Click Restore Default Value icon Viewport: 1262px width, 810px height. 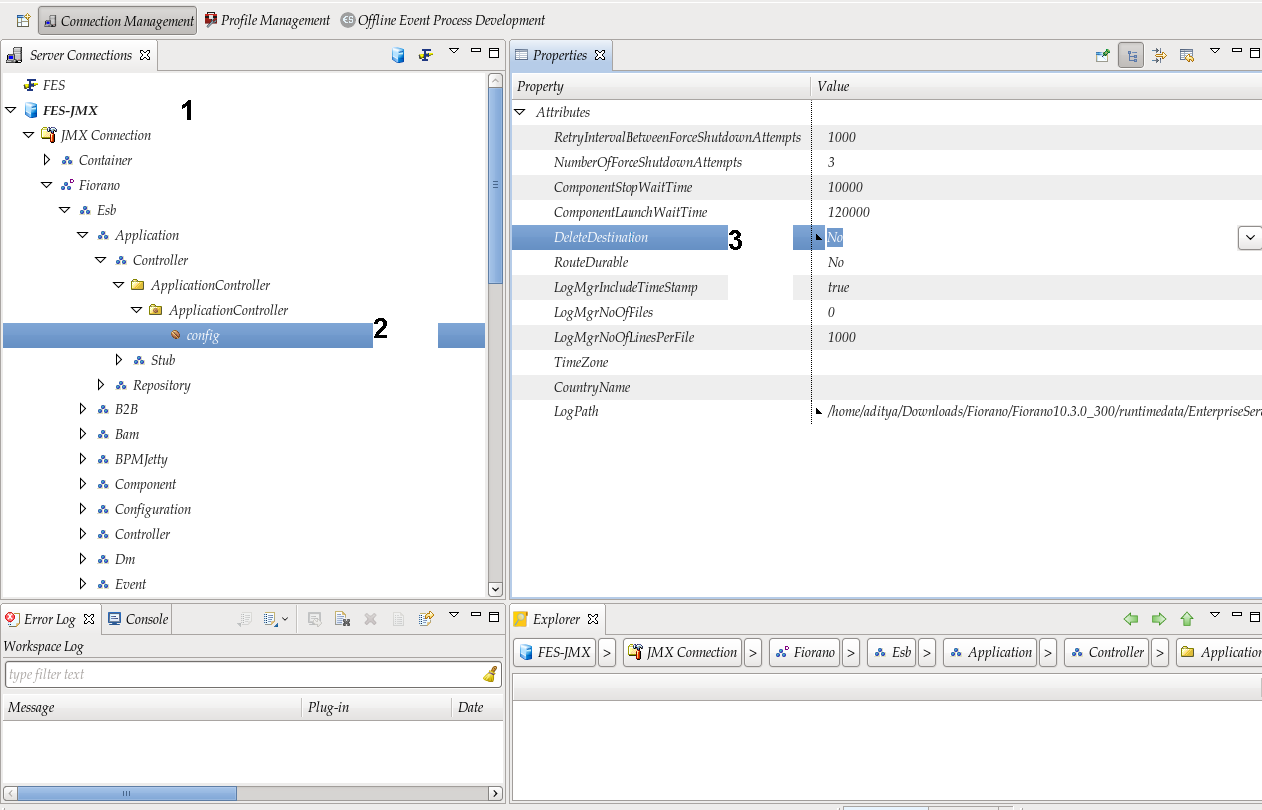click(x=1187, y=55)
